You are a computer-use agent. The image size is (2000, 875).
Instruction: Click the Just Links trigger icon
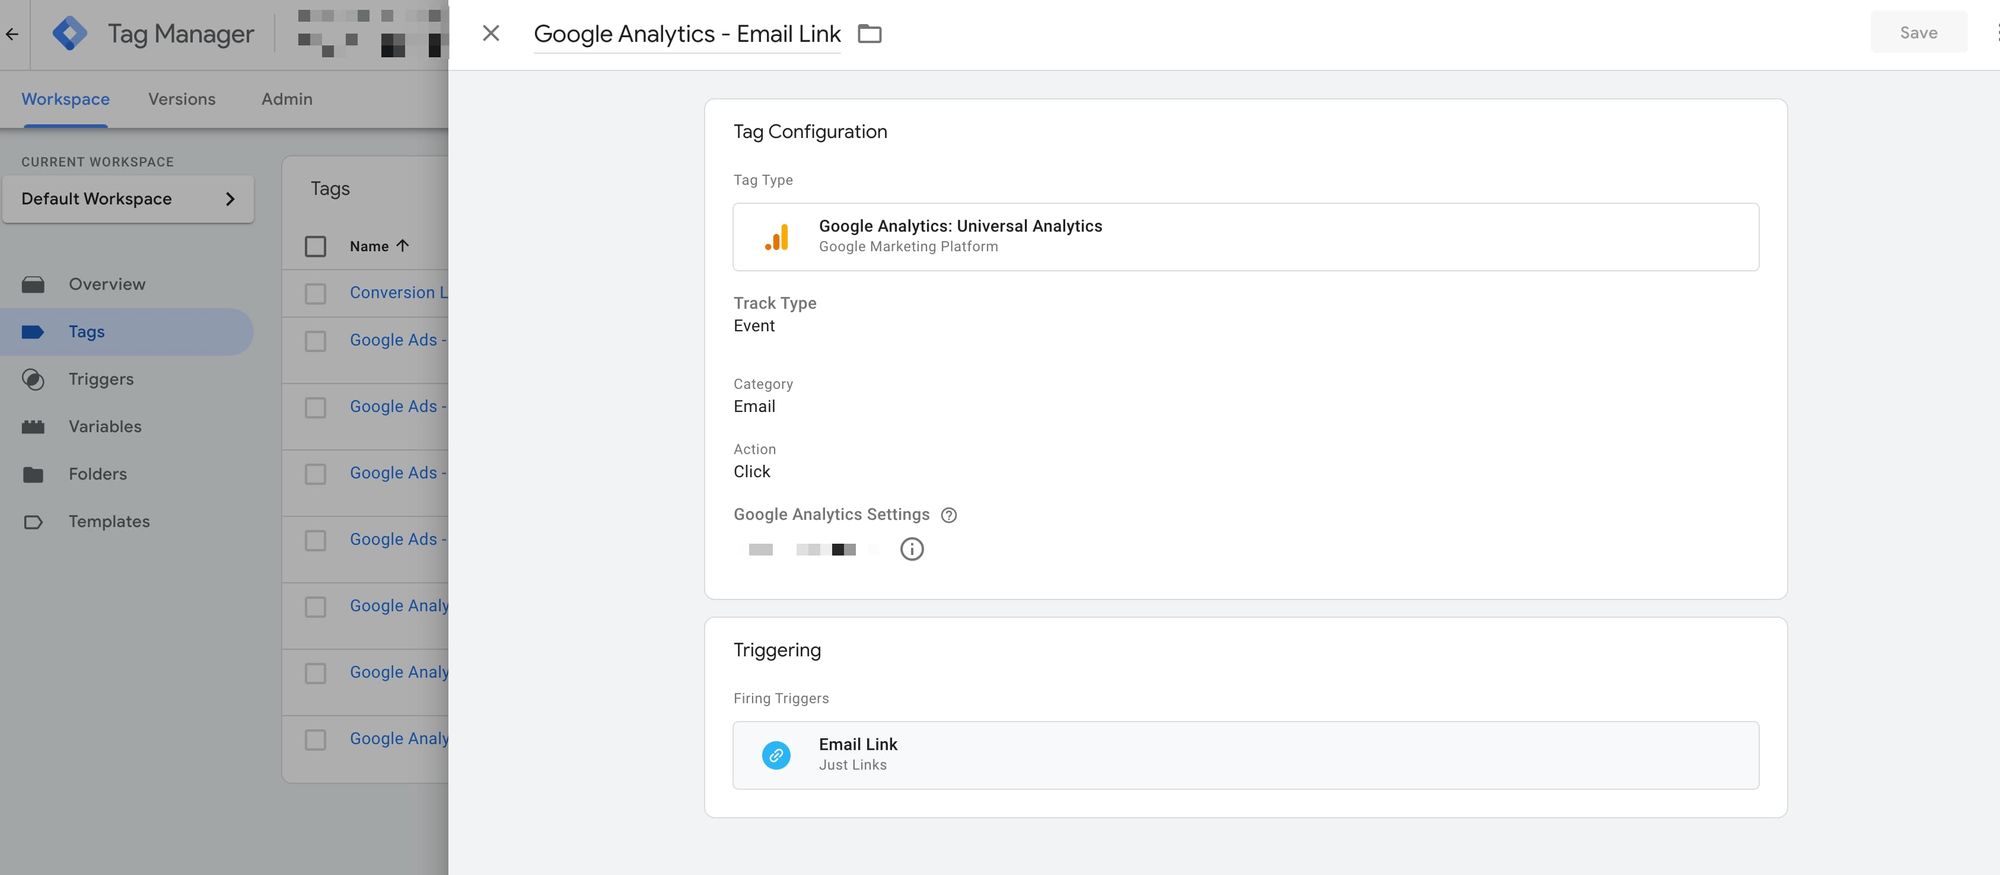(x=776, y=755)
